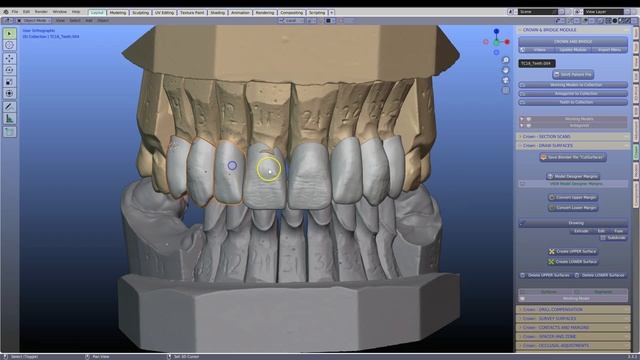Click the Blender logo icon
Screen dimensions: 640x360
pos(6,12)
